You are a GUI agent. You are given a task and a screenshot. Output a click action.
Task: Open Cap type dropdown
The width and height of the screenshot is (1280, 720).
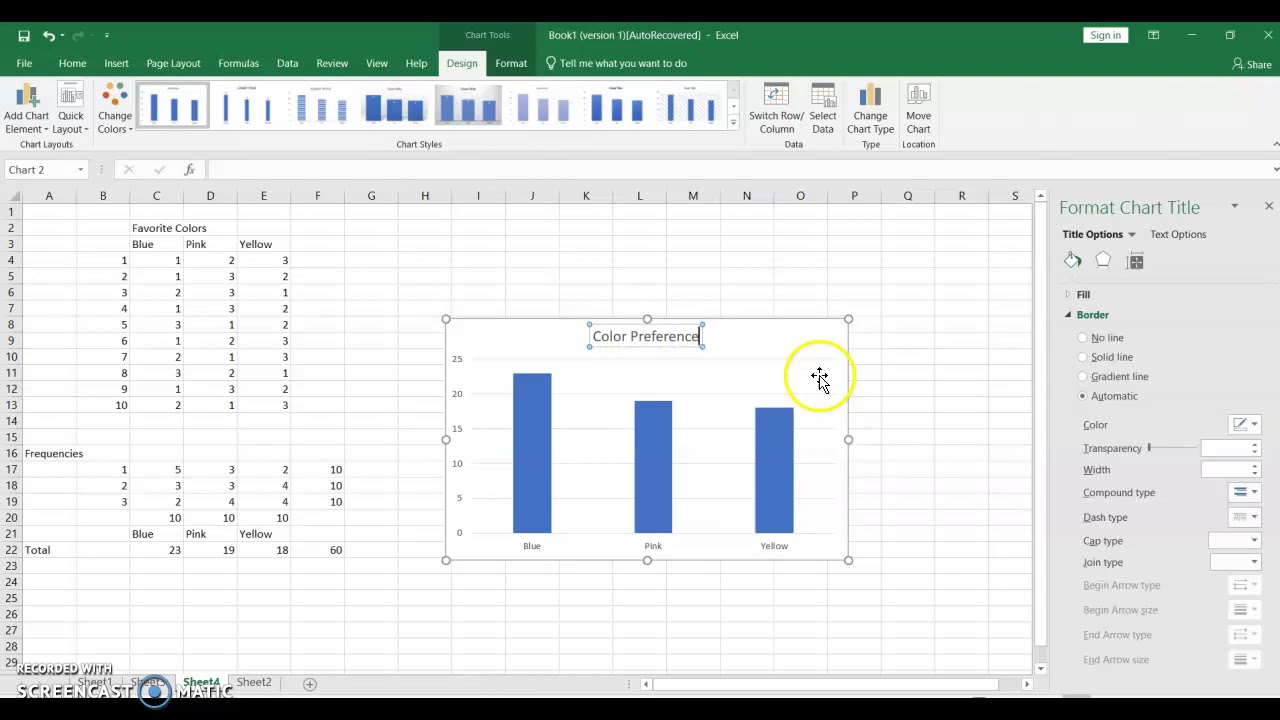[x=1234, y=541]
